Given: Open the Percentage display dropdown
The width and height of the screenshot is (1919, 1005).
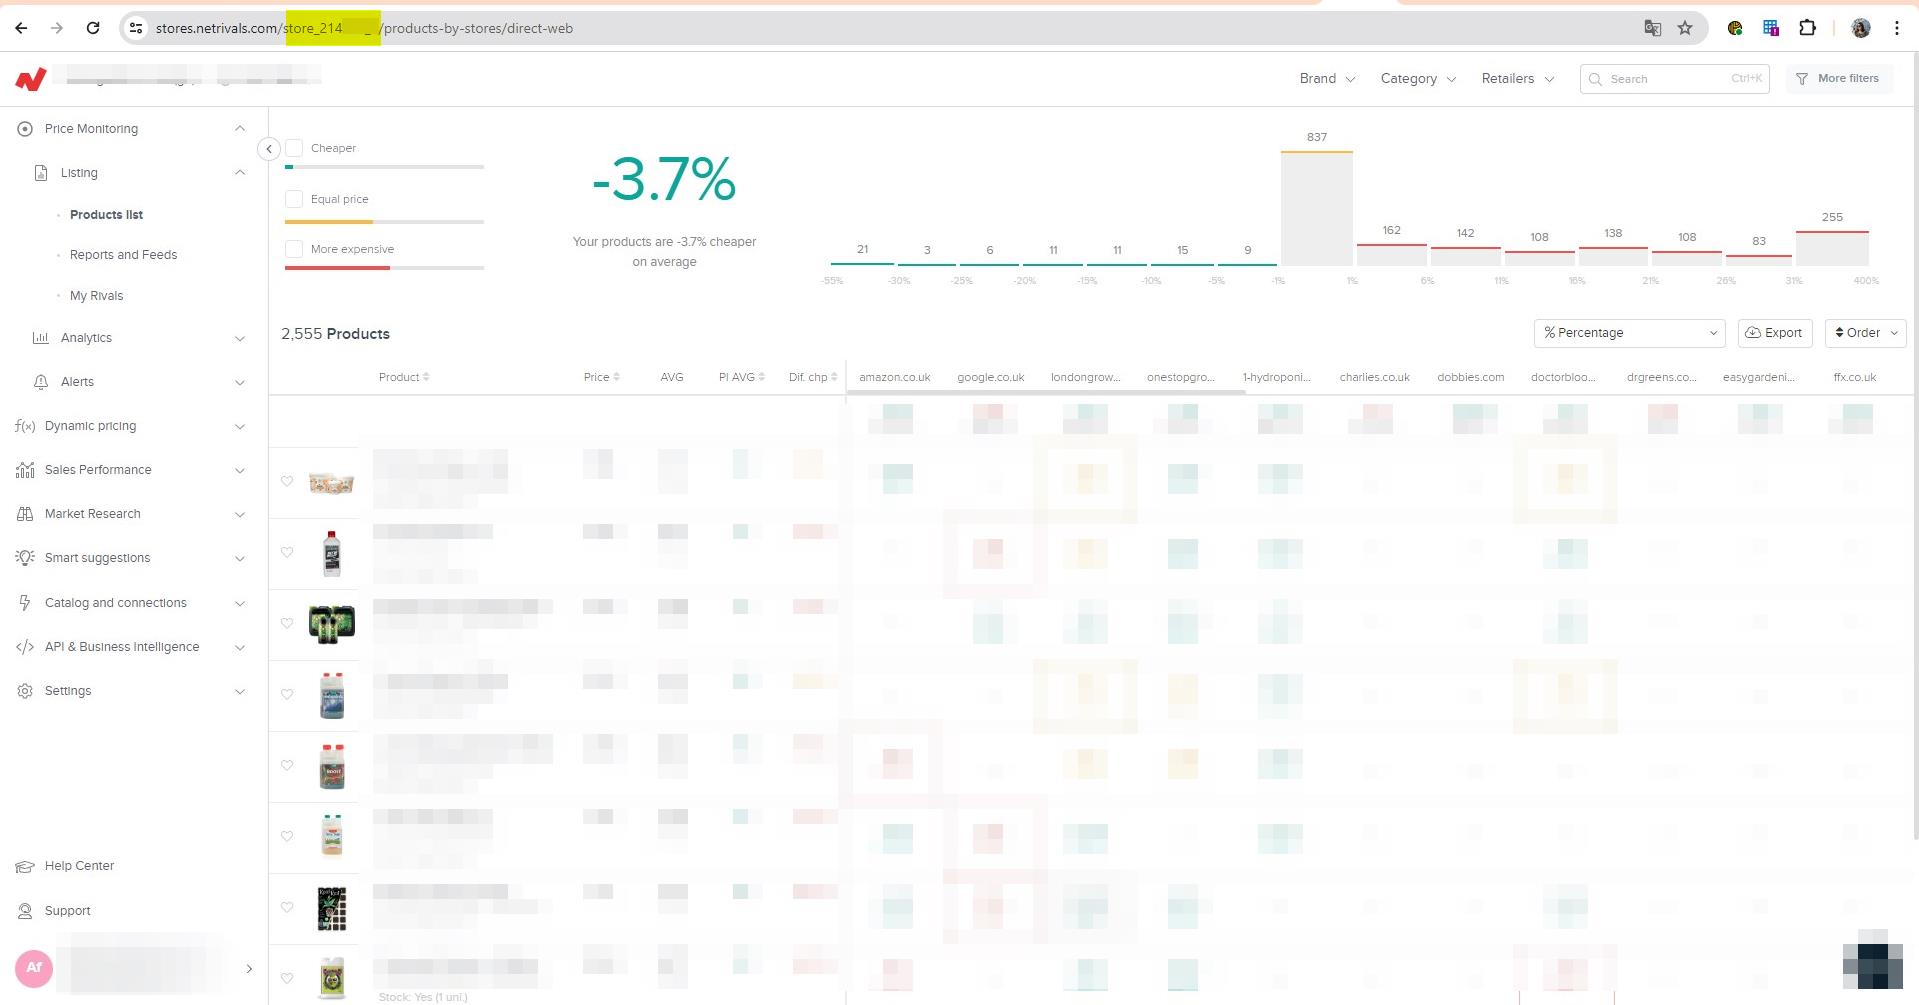Looking at the screenshot, I should click(x=1629, y=333).
